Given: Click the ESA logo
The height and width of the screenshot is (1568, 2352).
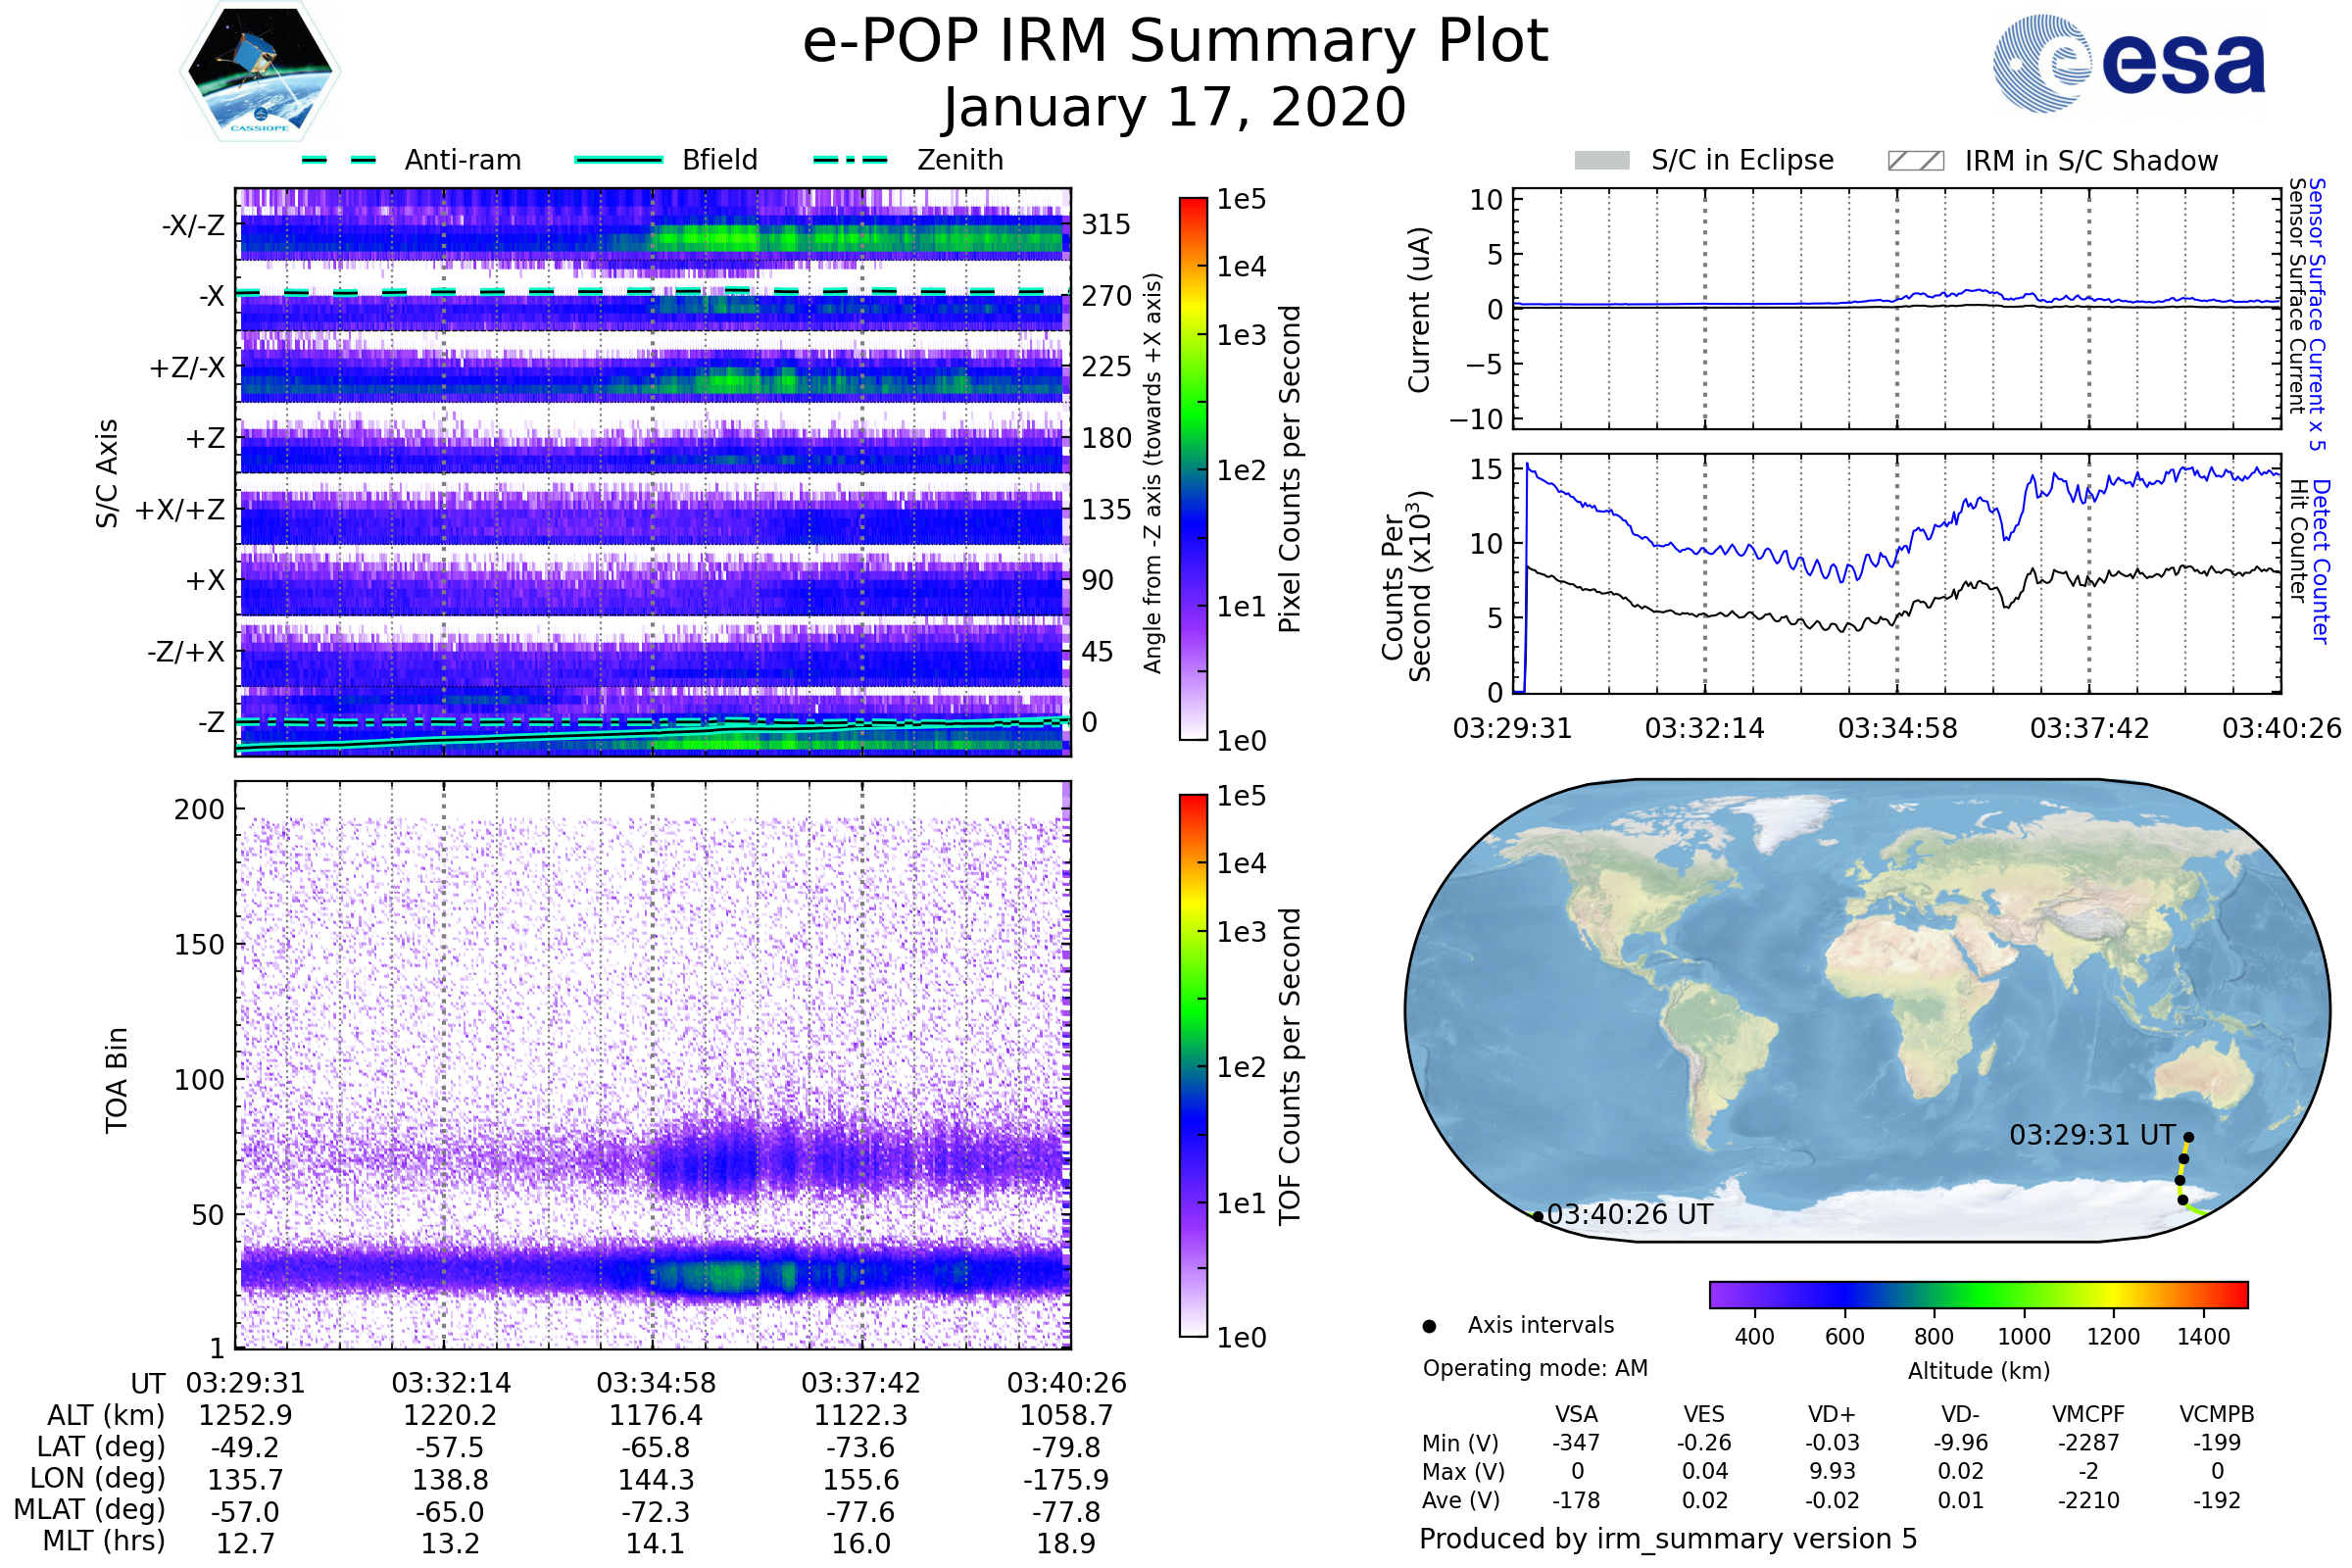Looking at the screenshot, I should pyautogui.click(x=2129, y=63).
